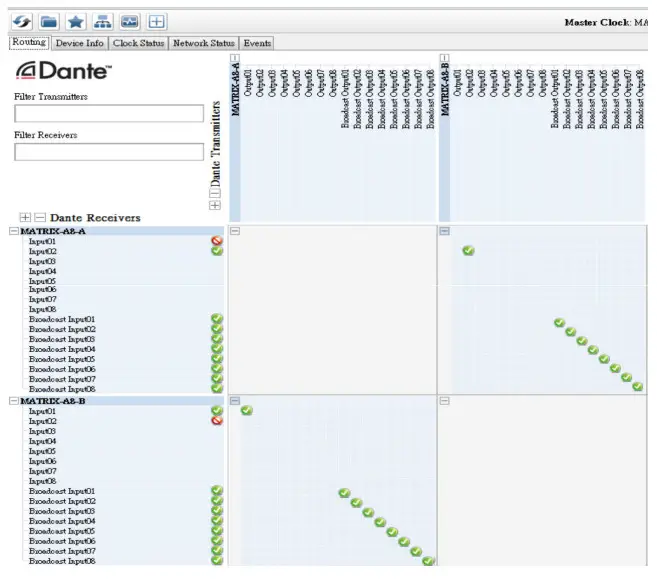Screen dimensions: 657x579
Task: Select Input04 under MATRIX-A8-B receivers
Action: pos(42,441)
